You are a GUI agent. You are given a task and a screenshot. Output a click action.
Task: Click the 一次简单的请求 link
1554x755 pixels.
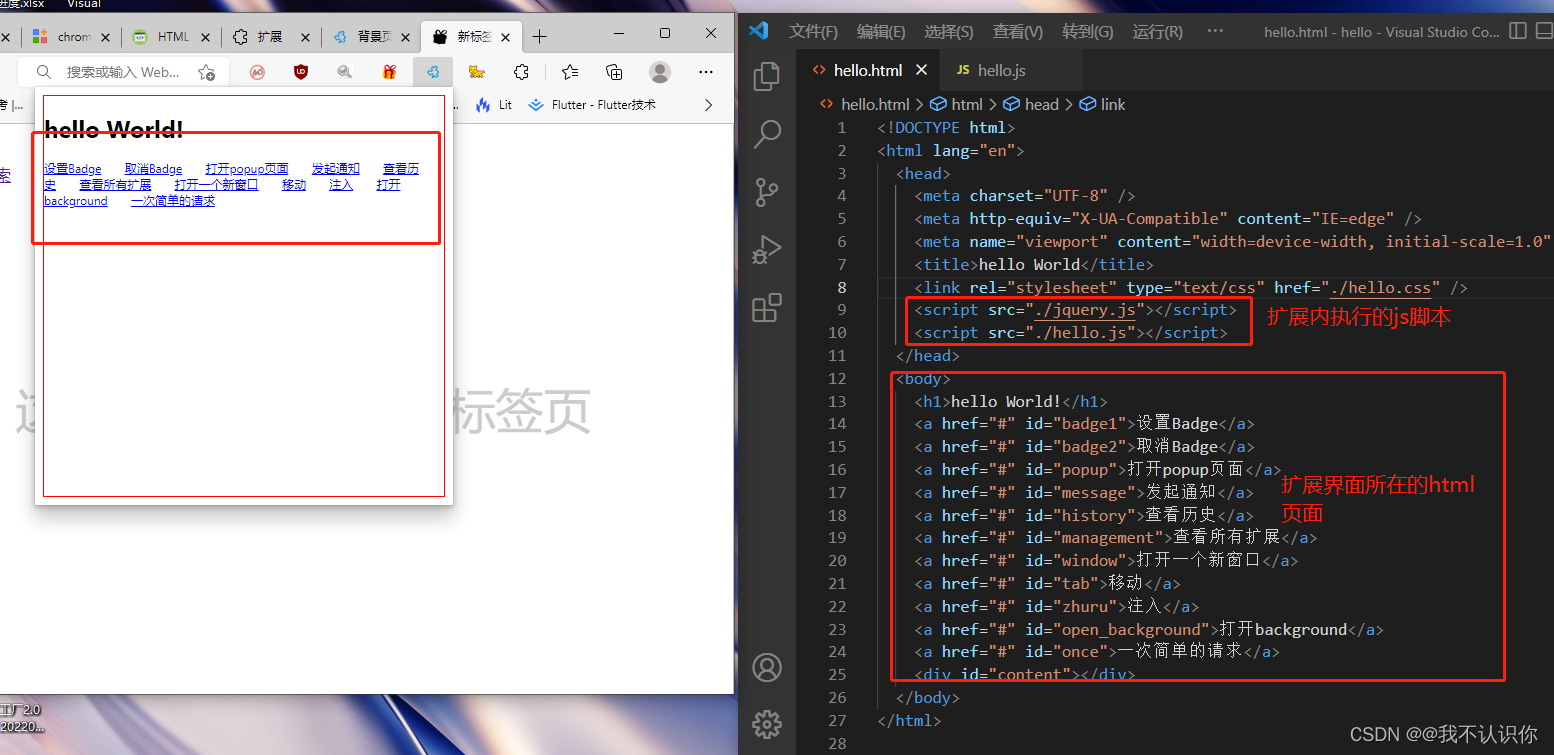(x=173, y=201)
